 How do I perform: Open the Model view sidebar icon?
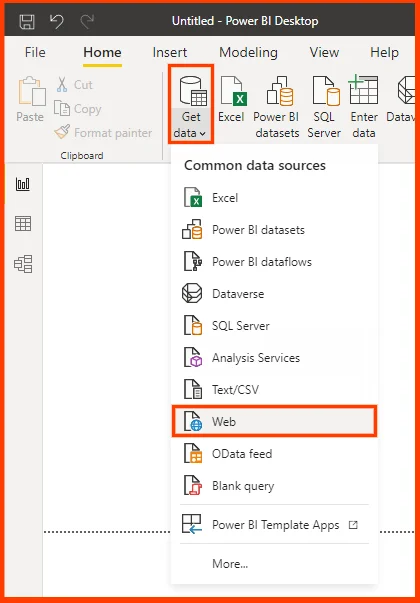pyautogui.click(x=23, y=264)
